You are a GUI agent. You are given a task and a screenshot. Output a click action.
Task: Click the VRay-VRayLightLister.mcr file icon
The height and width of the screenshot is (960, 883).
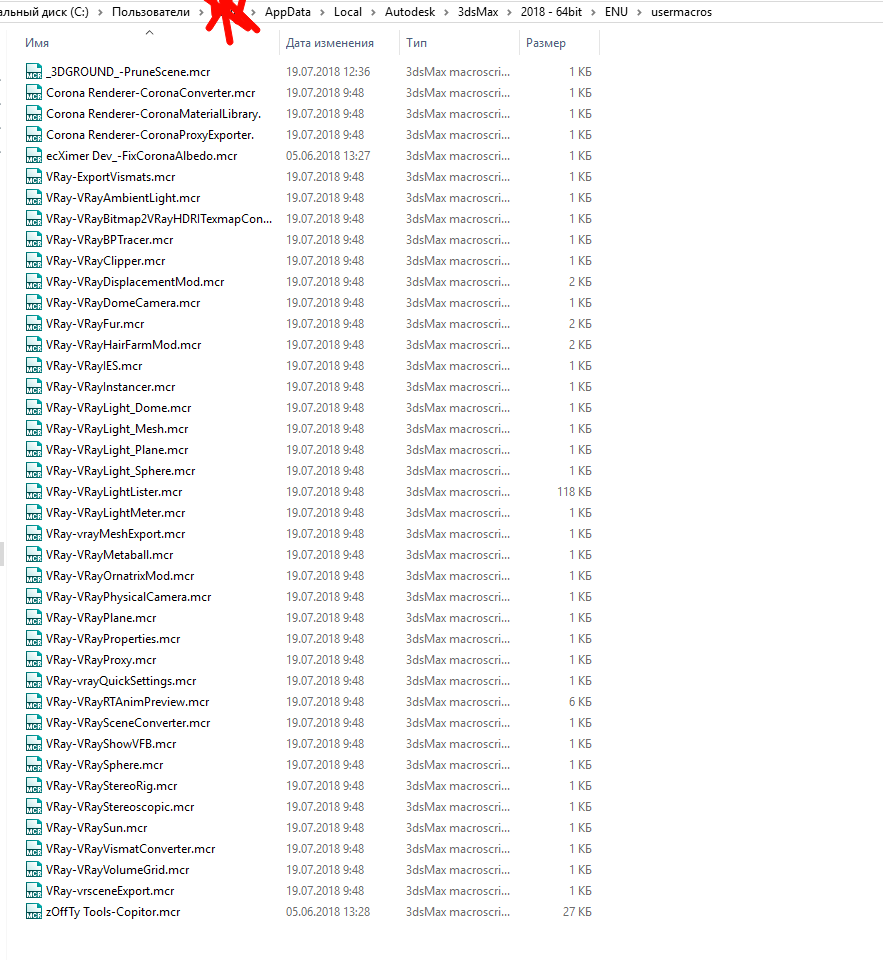tap(34, 492)
